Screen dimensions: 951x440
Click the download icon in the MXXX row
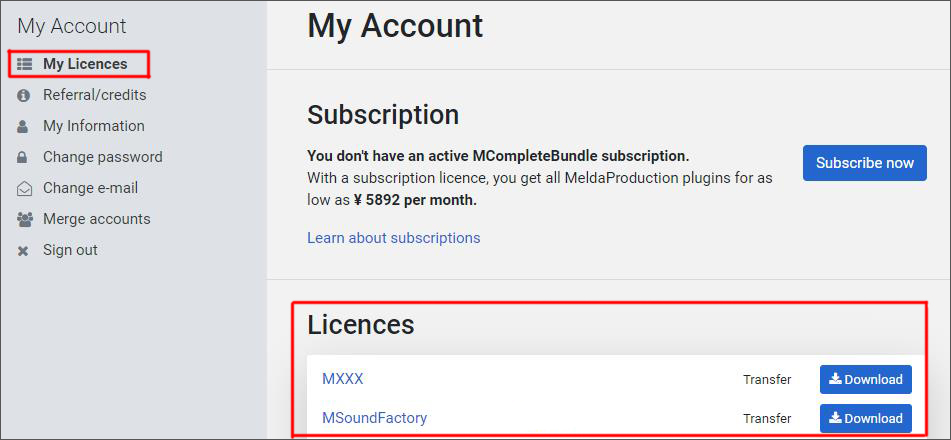point(836,379)
